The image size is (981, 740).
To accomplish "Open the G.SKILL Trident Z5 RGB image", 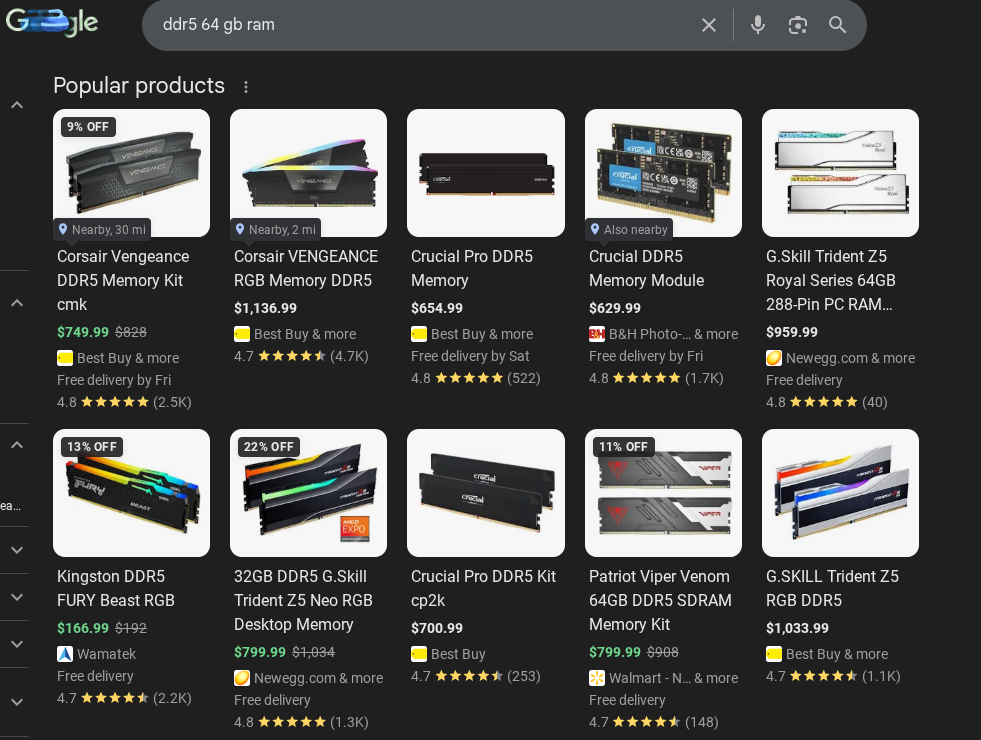I will pyautogui.click(x=840, y=493).
